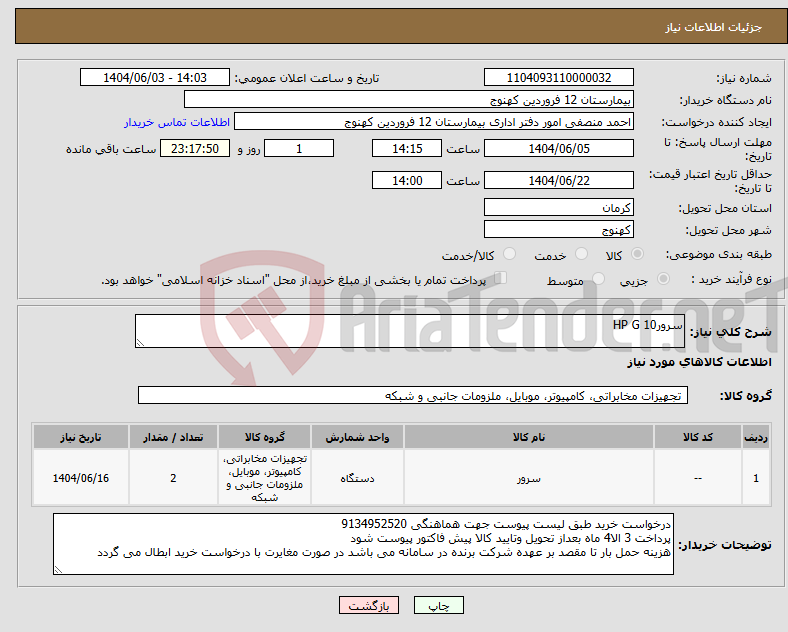Click the need date cell 1404/06/16
This screenshot has height=632, width=788.
tap(81, 478)
